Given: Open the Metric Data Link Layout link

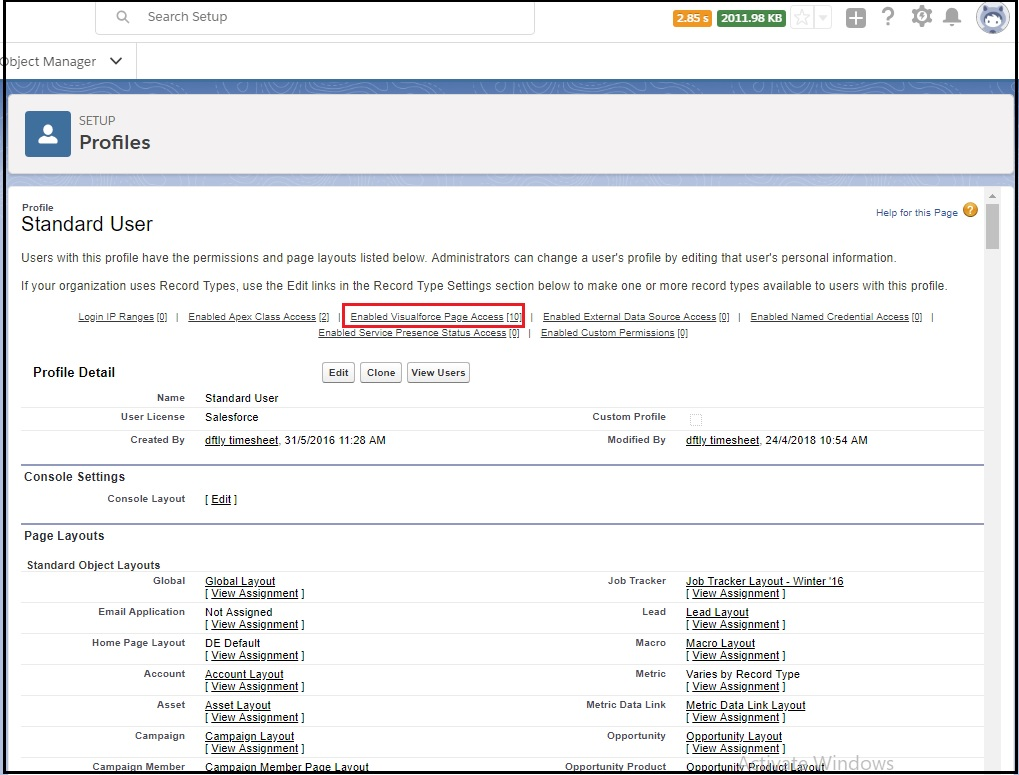Looking at the screenshot, I should click(745, 705).
